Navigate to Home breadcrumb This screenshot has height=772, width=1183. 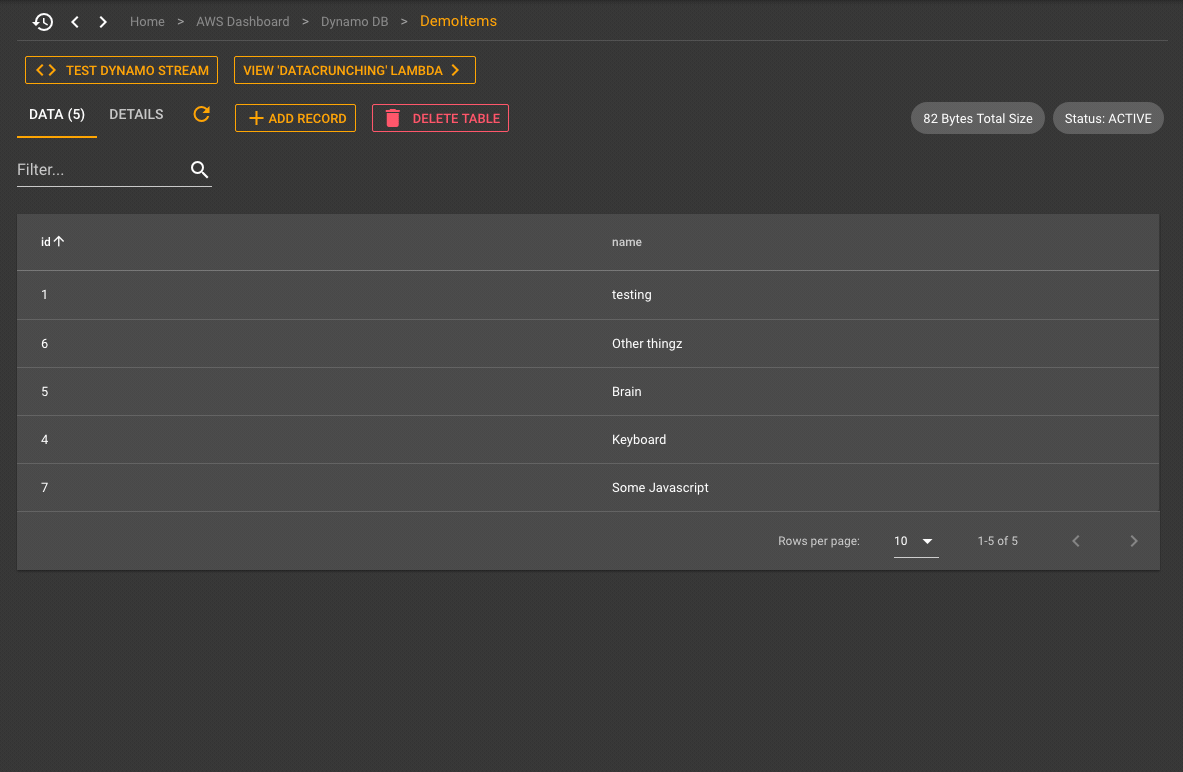[x=147, y=22]
